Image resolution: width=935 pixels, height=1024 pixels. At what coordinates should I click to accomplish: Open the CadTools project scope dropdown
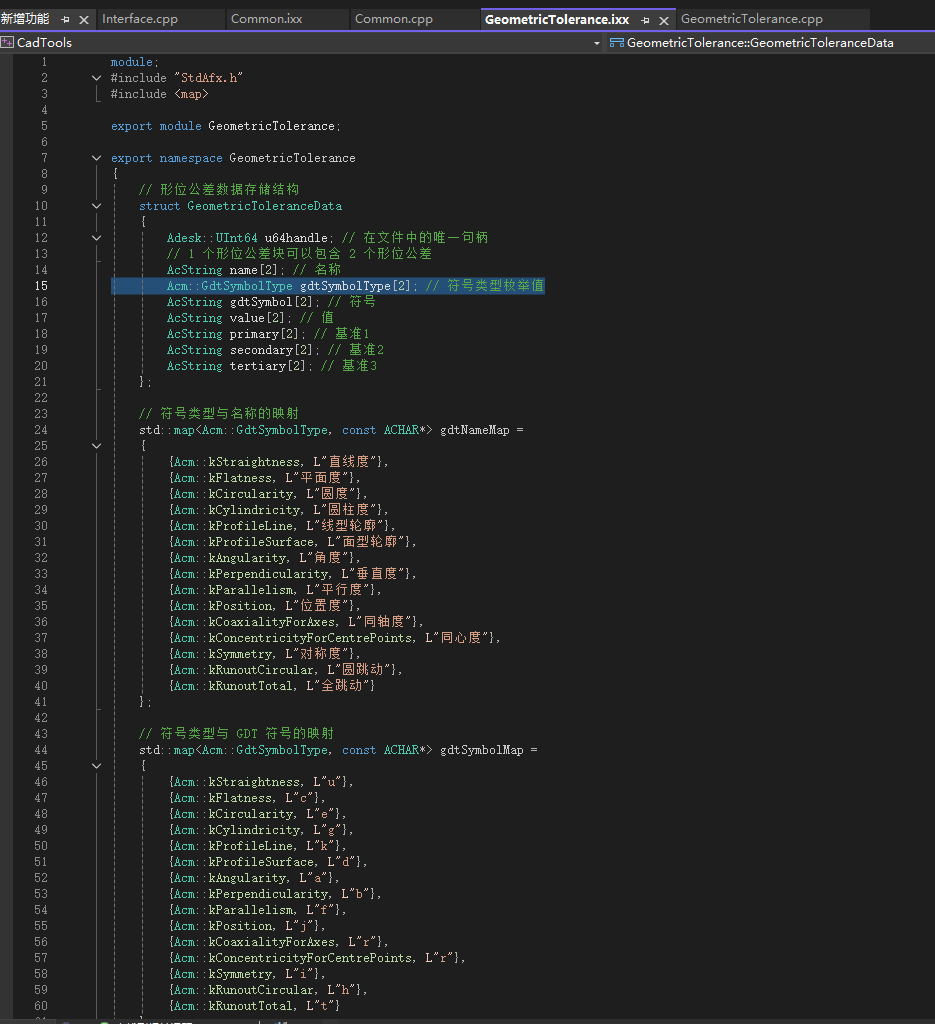(x=596, y=43)
